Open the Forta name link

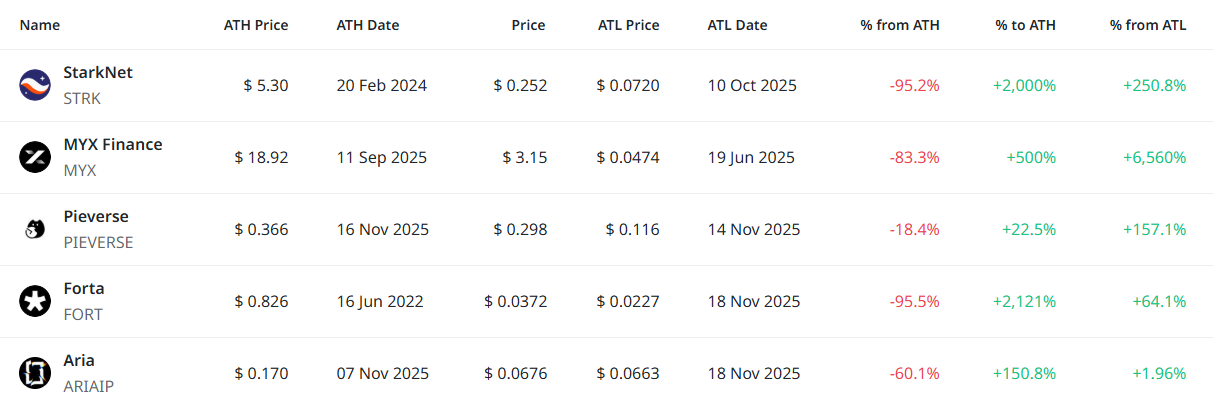coord(84,289)
